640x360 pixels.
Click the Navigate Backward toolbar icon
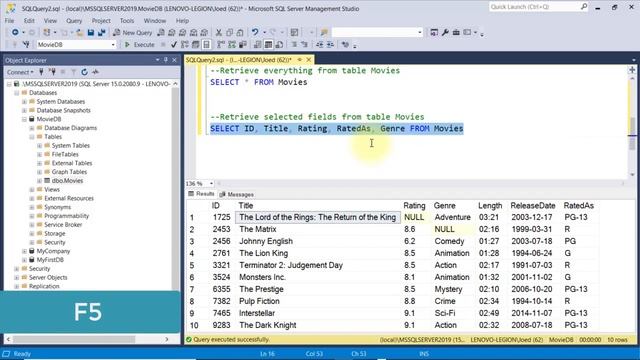(15, 32)
